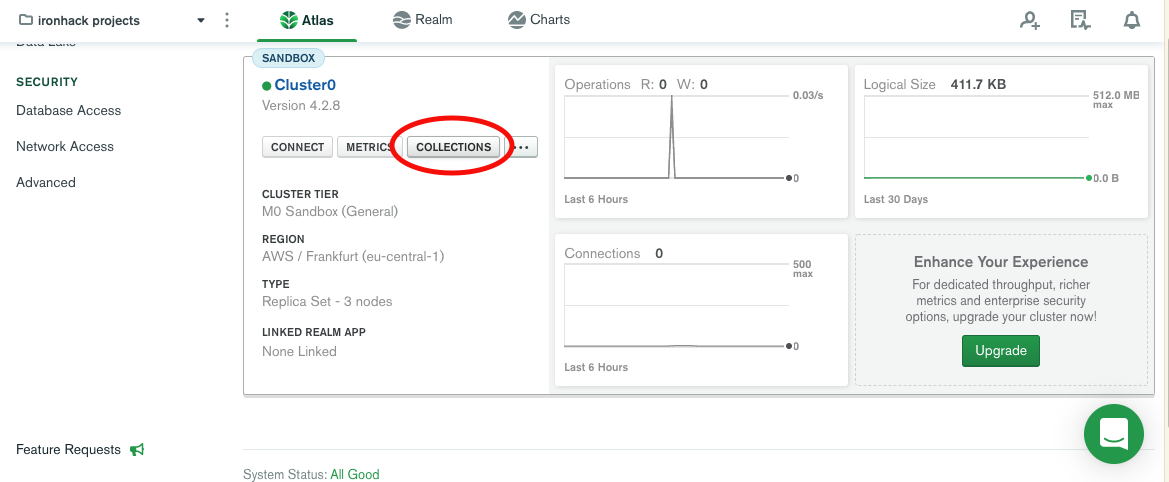
Task: Click the Feature Requests link
Action: pyautogui.click(x=68, y=450)
